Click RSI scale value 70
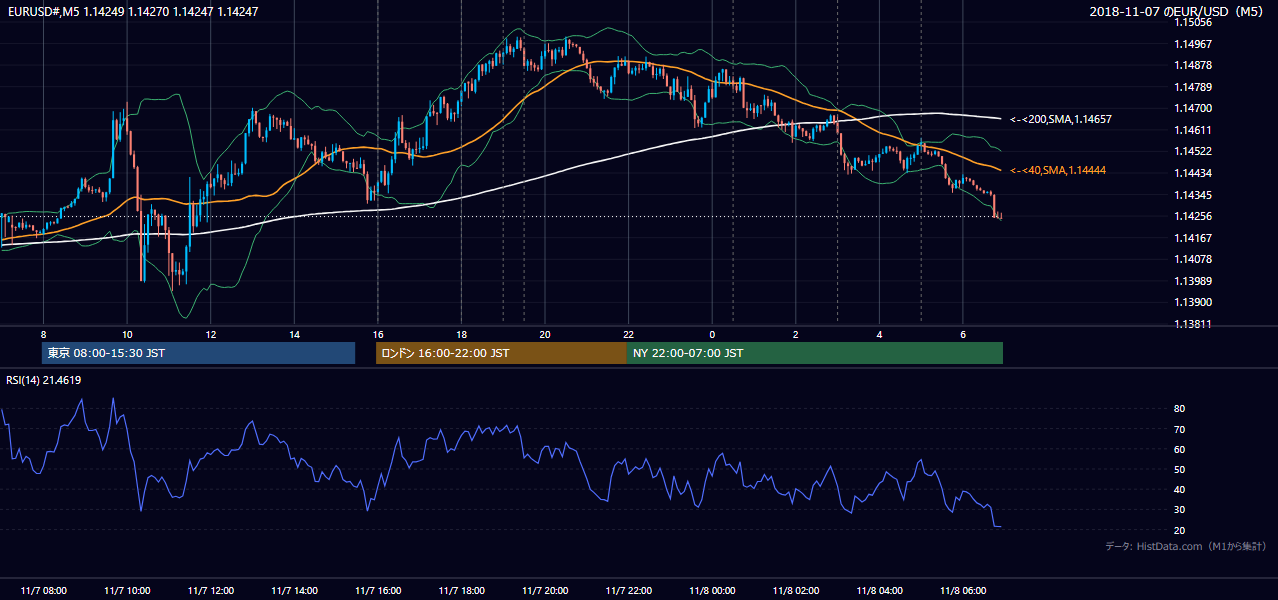Image resolution: width=1278 pixels, height=600 pixels. pyautogui.click(x=1180, y=429)
